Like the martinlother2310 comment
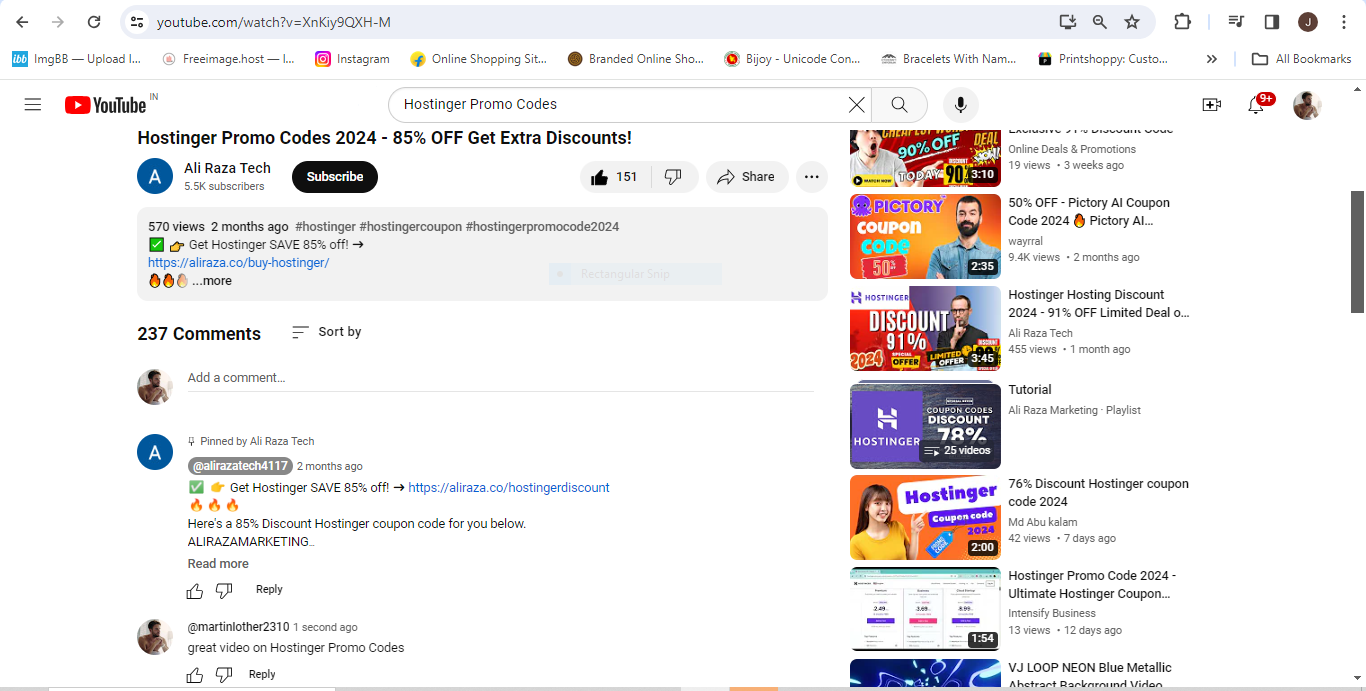Screen dimensions: 1366x691 tap(195, 675)
